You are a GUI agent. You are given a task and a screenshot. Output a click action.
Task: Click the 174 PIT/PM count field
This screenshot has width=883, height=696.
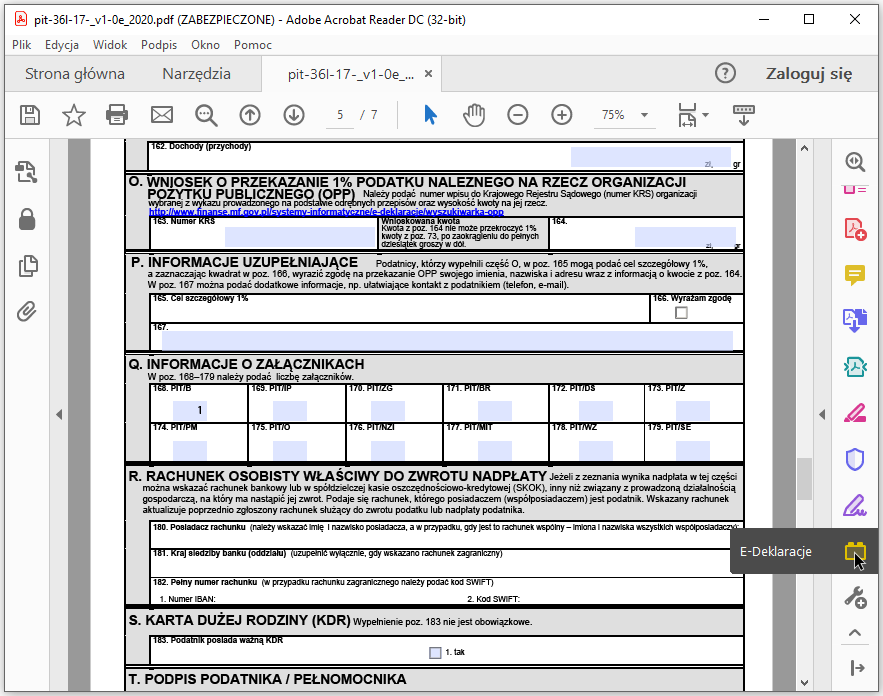tap(190, 450)
